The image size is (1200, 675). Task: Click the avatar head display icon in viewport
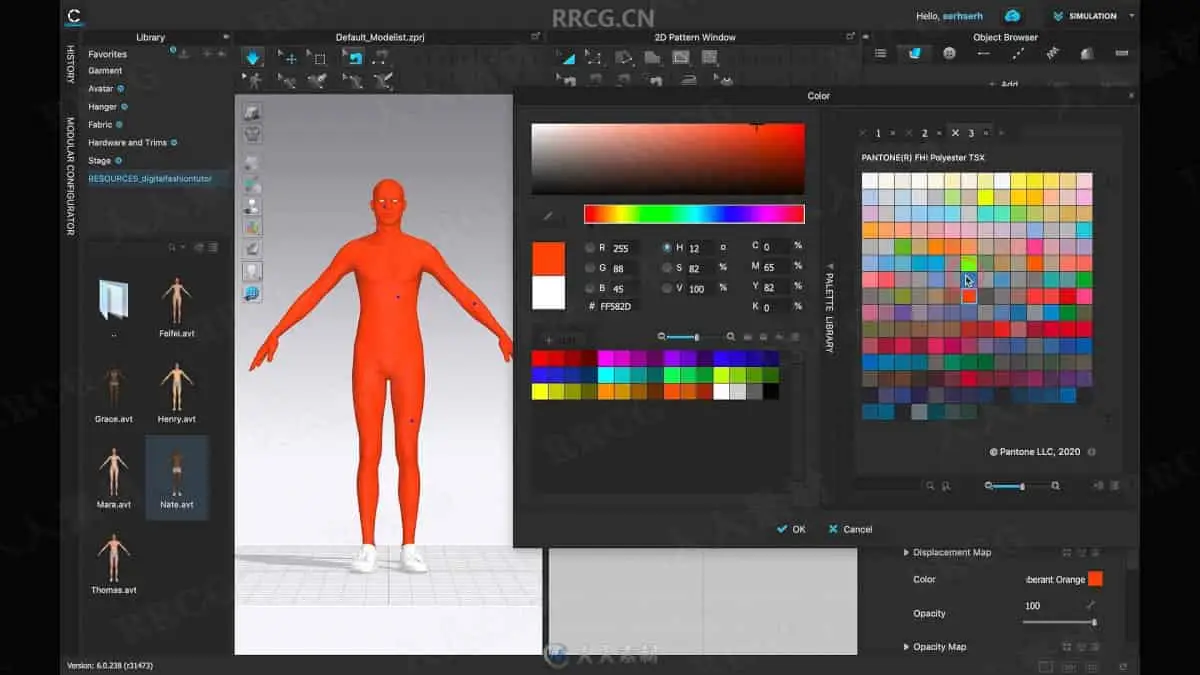pos(253,271)
